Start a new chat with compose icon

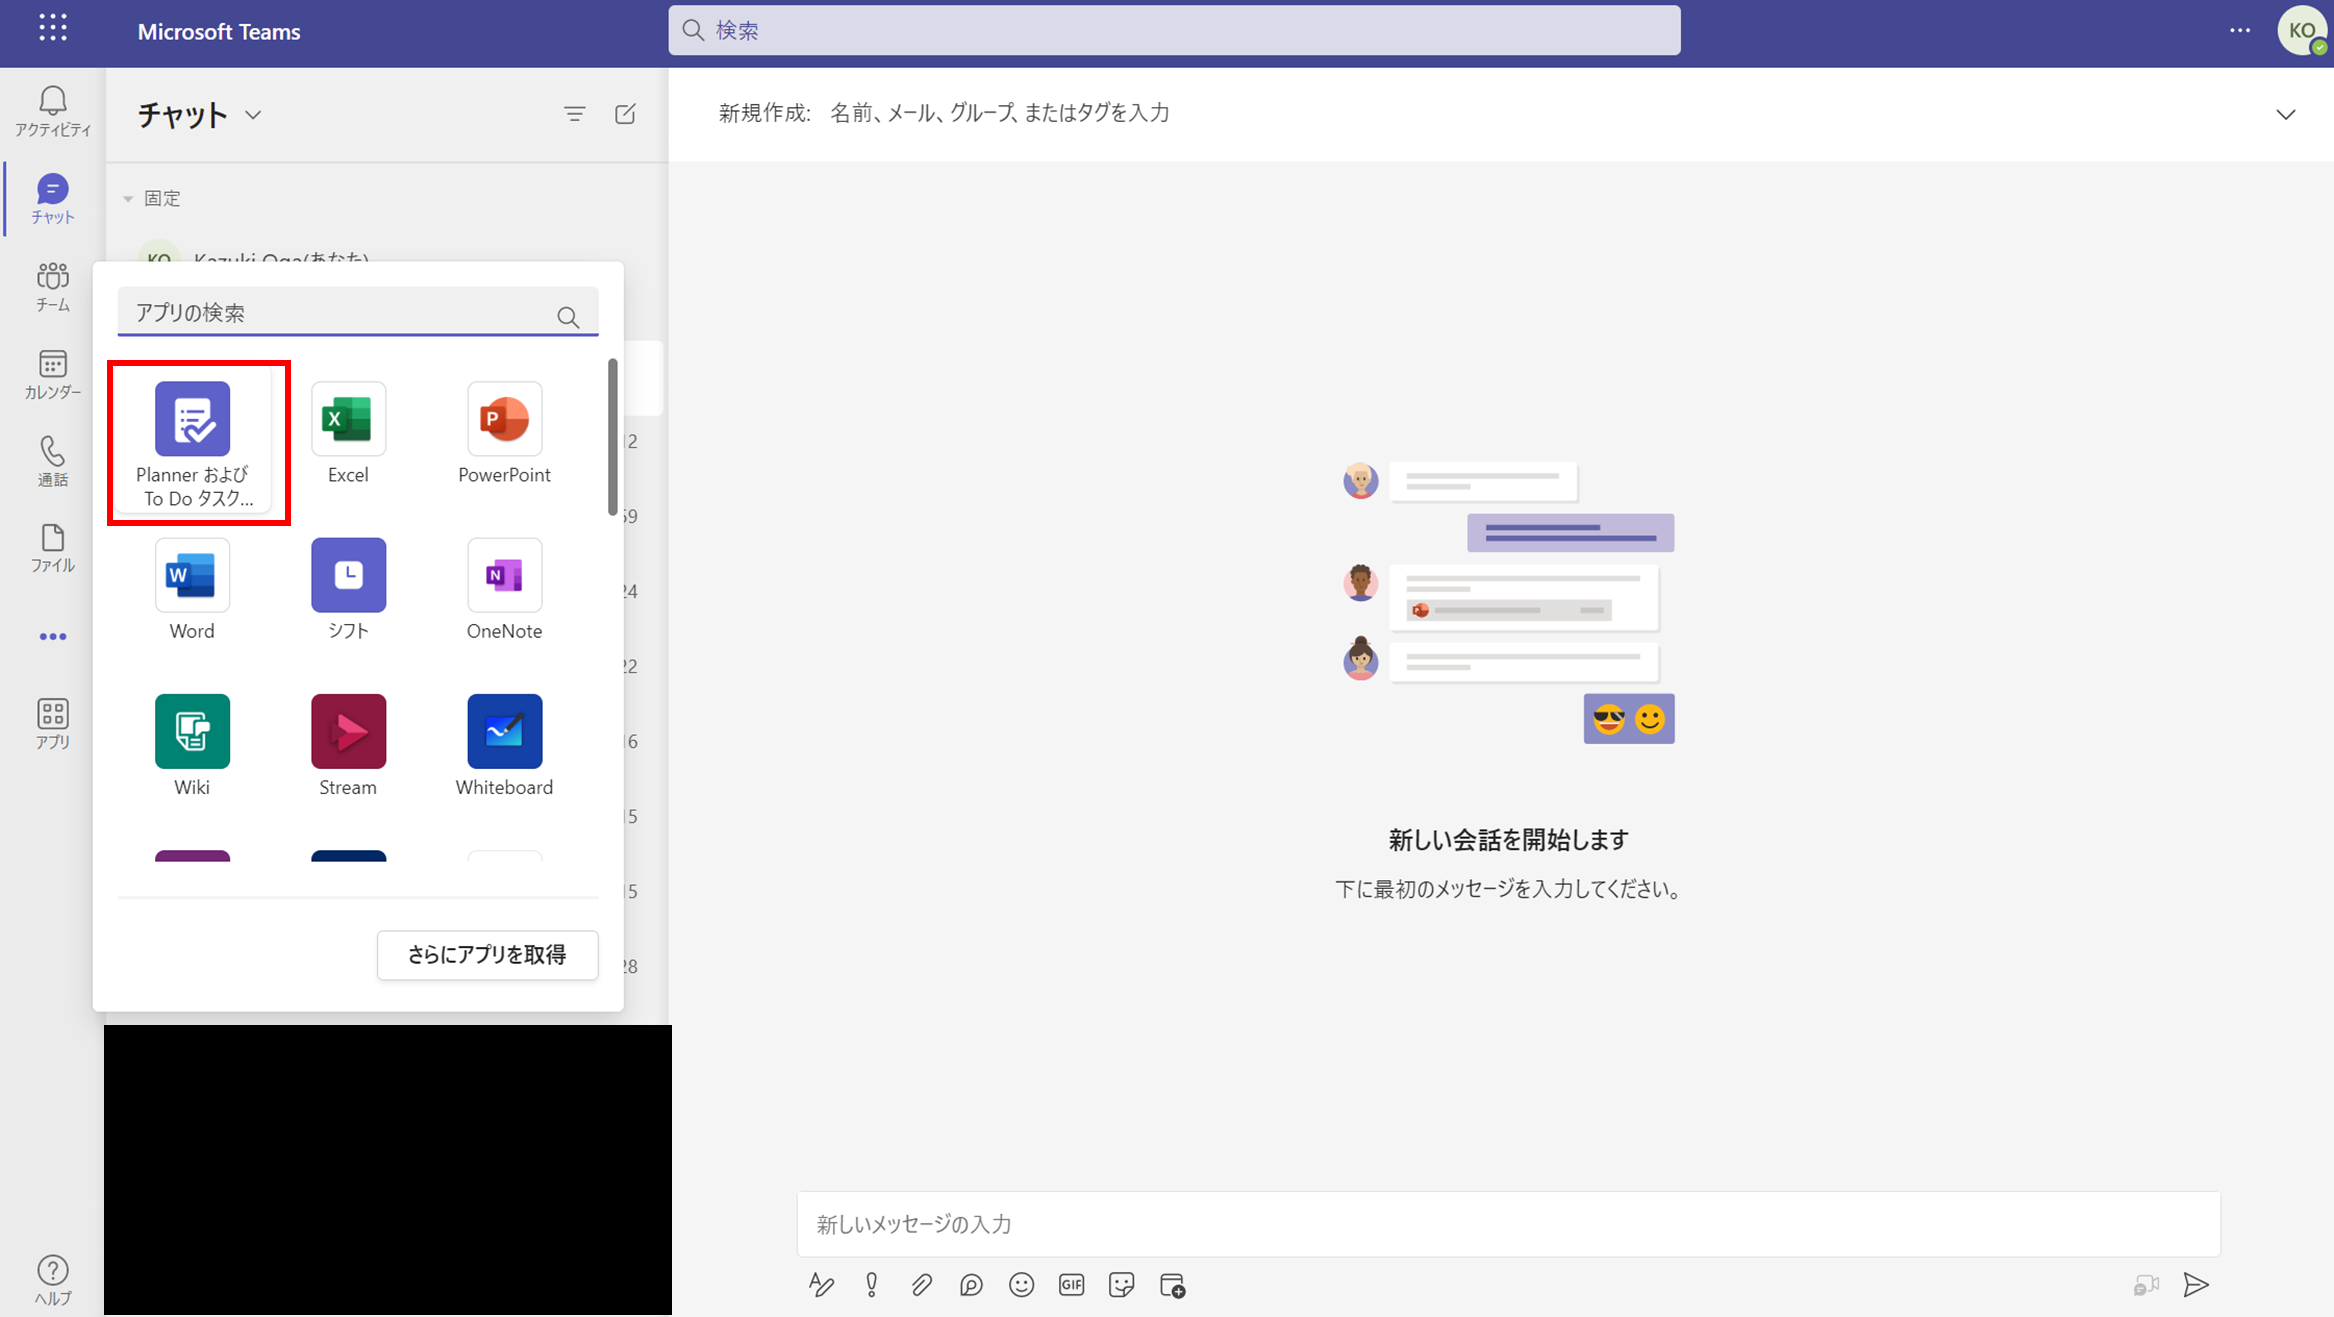(625, 114)
